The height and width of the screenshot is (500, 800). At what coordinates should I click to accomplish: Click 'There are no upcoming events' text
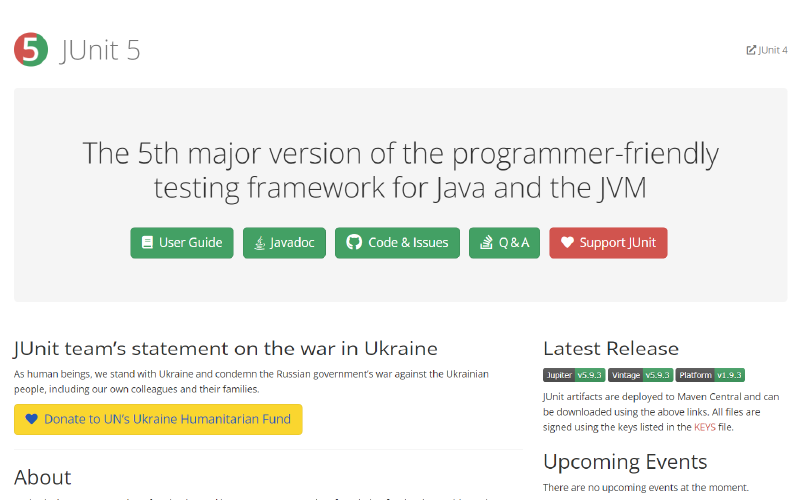(x=645, y=487)
